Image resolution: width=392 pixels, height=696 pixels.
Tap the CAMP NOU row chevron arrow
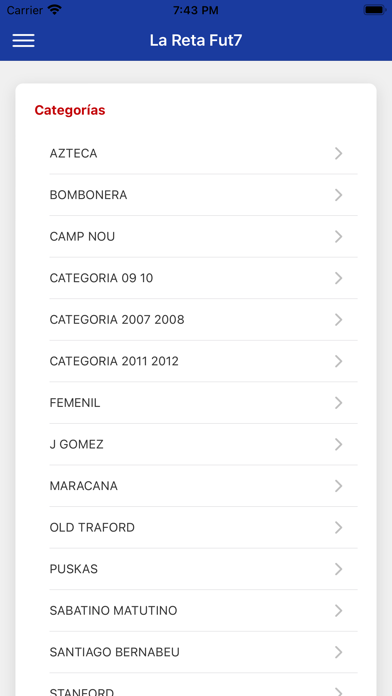[x=338, y=237]
